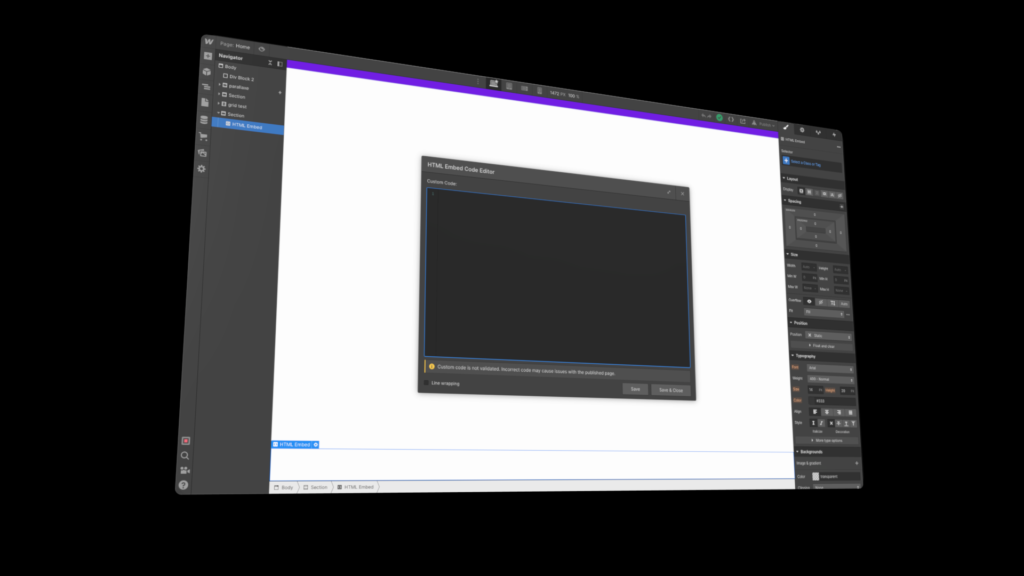
Task: Select Div Block 2 in Navigator
Action: tap(242, 78)
